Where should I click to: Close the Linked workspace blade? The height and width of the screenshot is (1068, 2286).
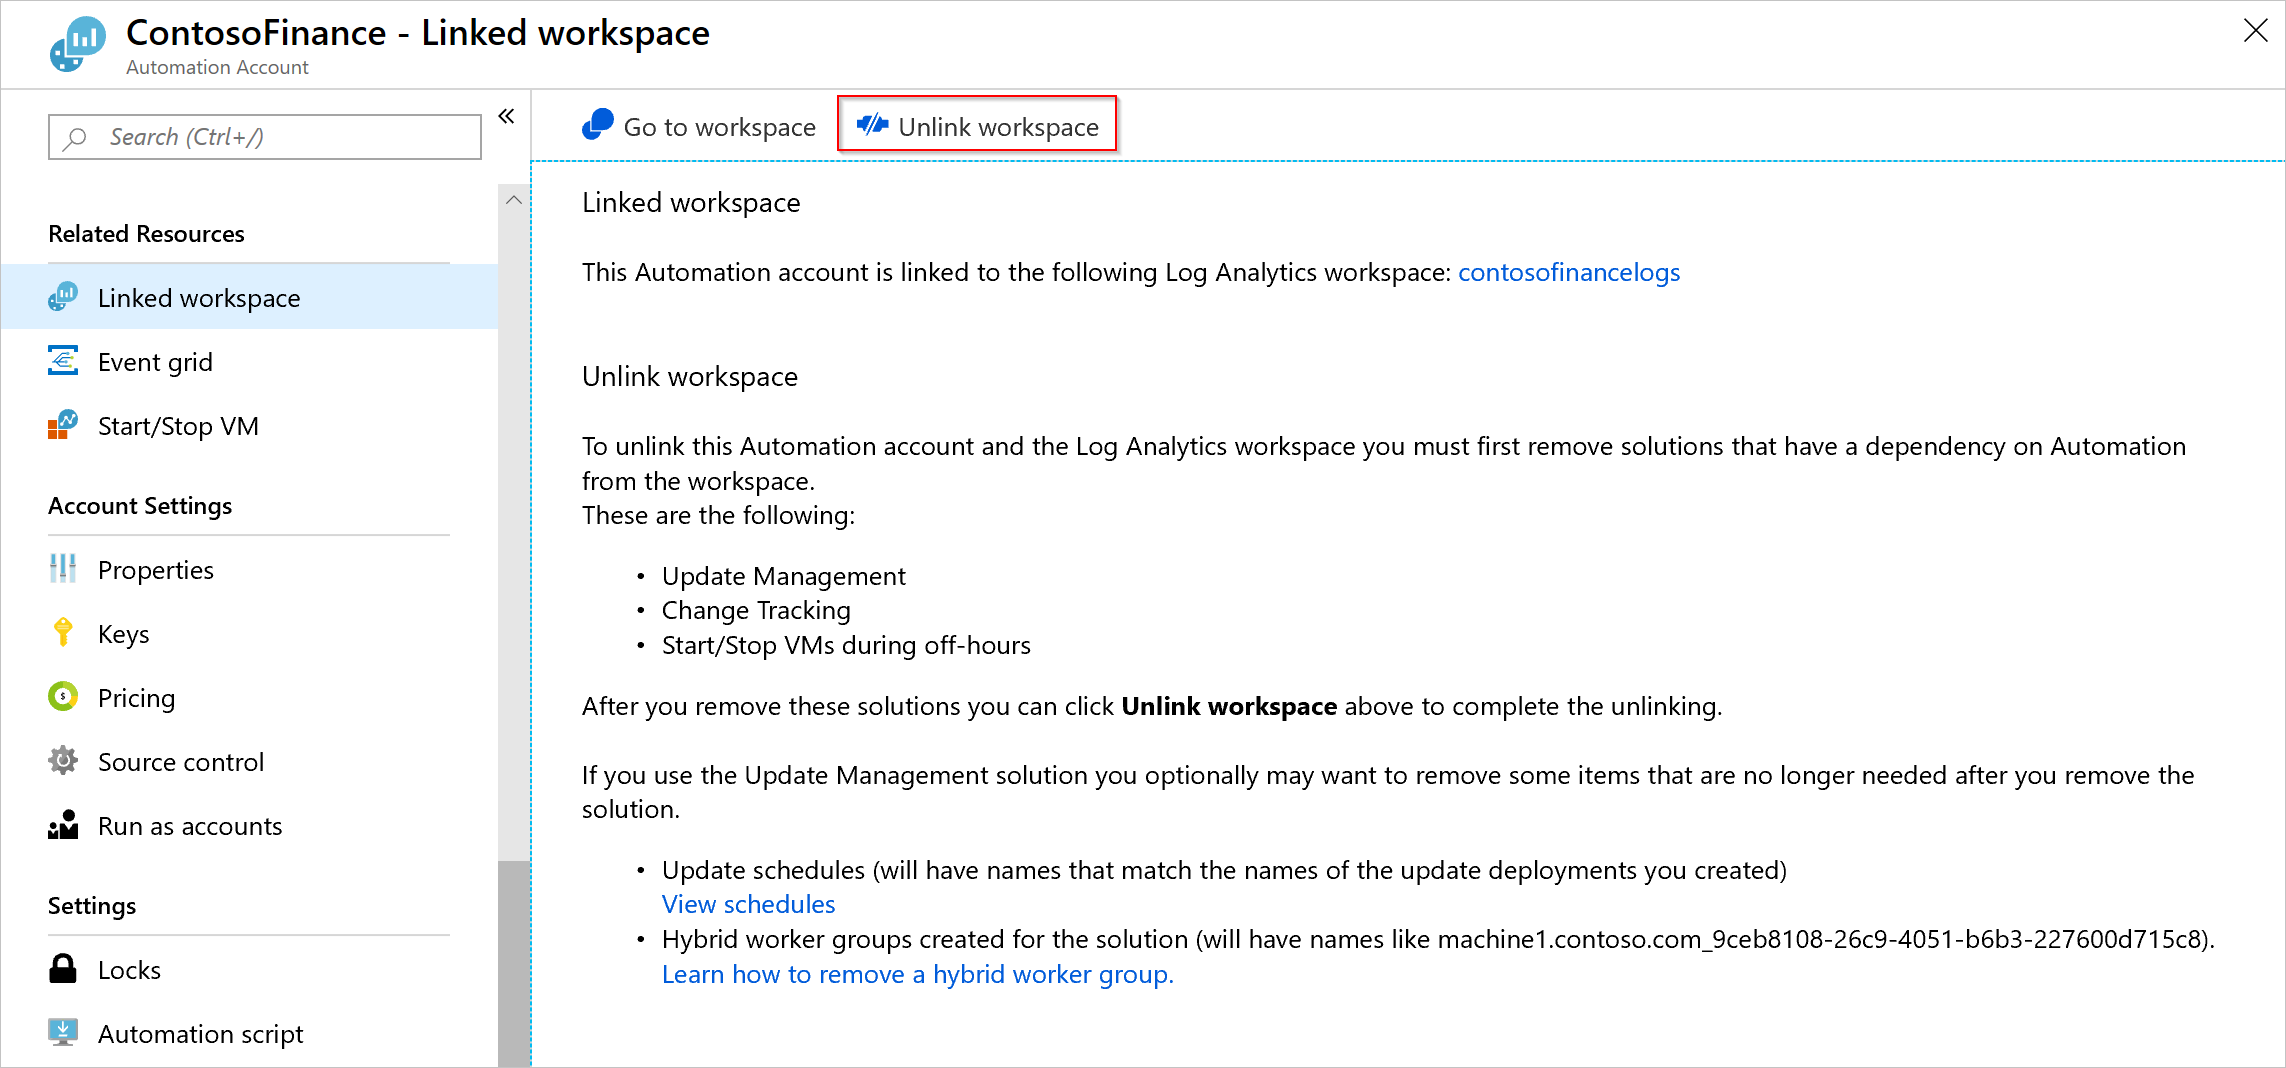pos(2255,31)
